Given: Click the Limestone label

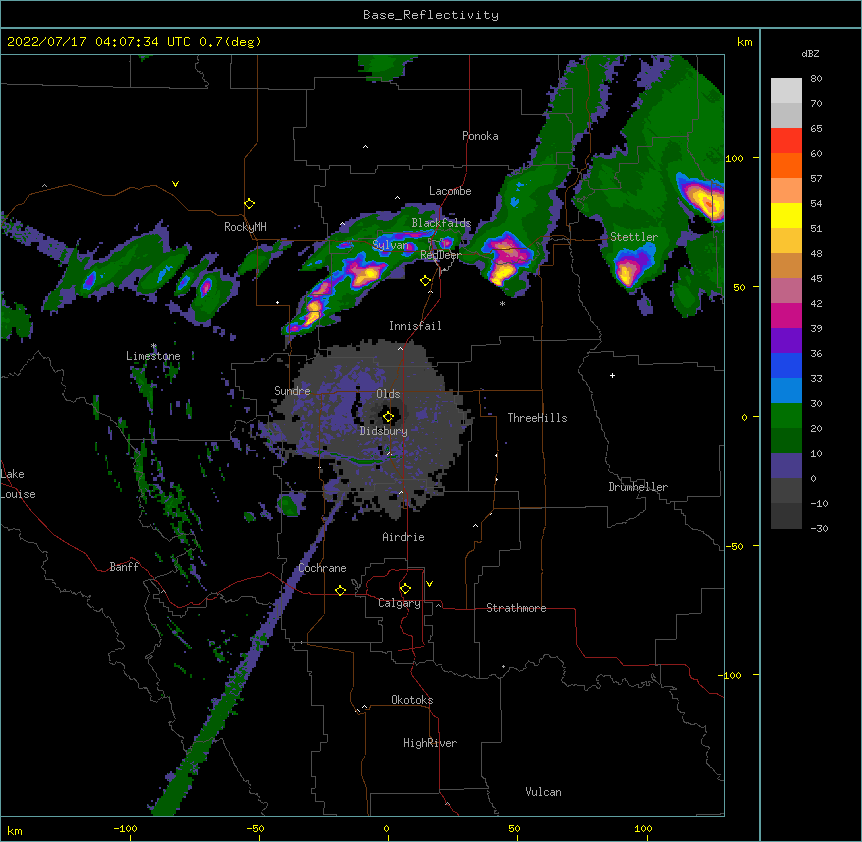Looking at the screenshot, I should (153, 356).
